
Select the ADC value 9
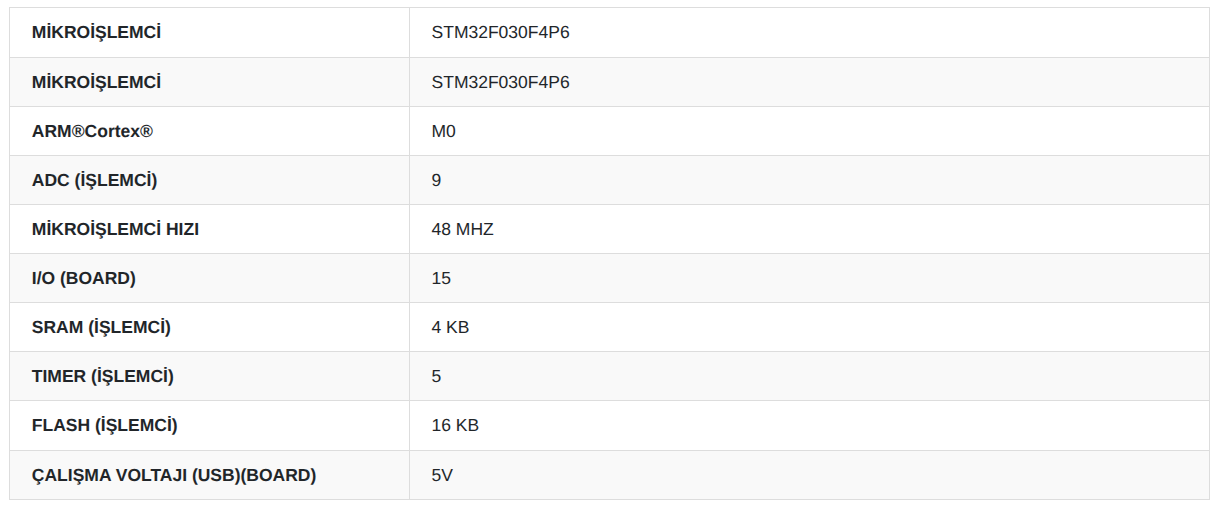click(x=436, y=180)
